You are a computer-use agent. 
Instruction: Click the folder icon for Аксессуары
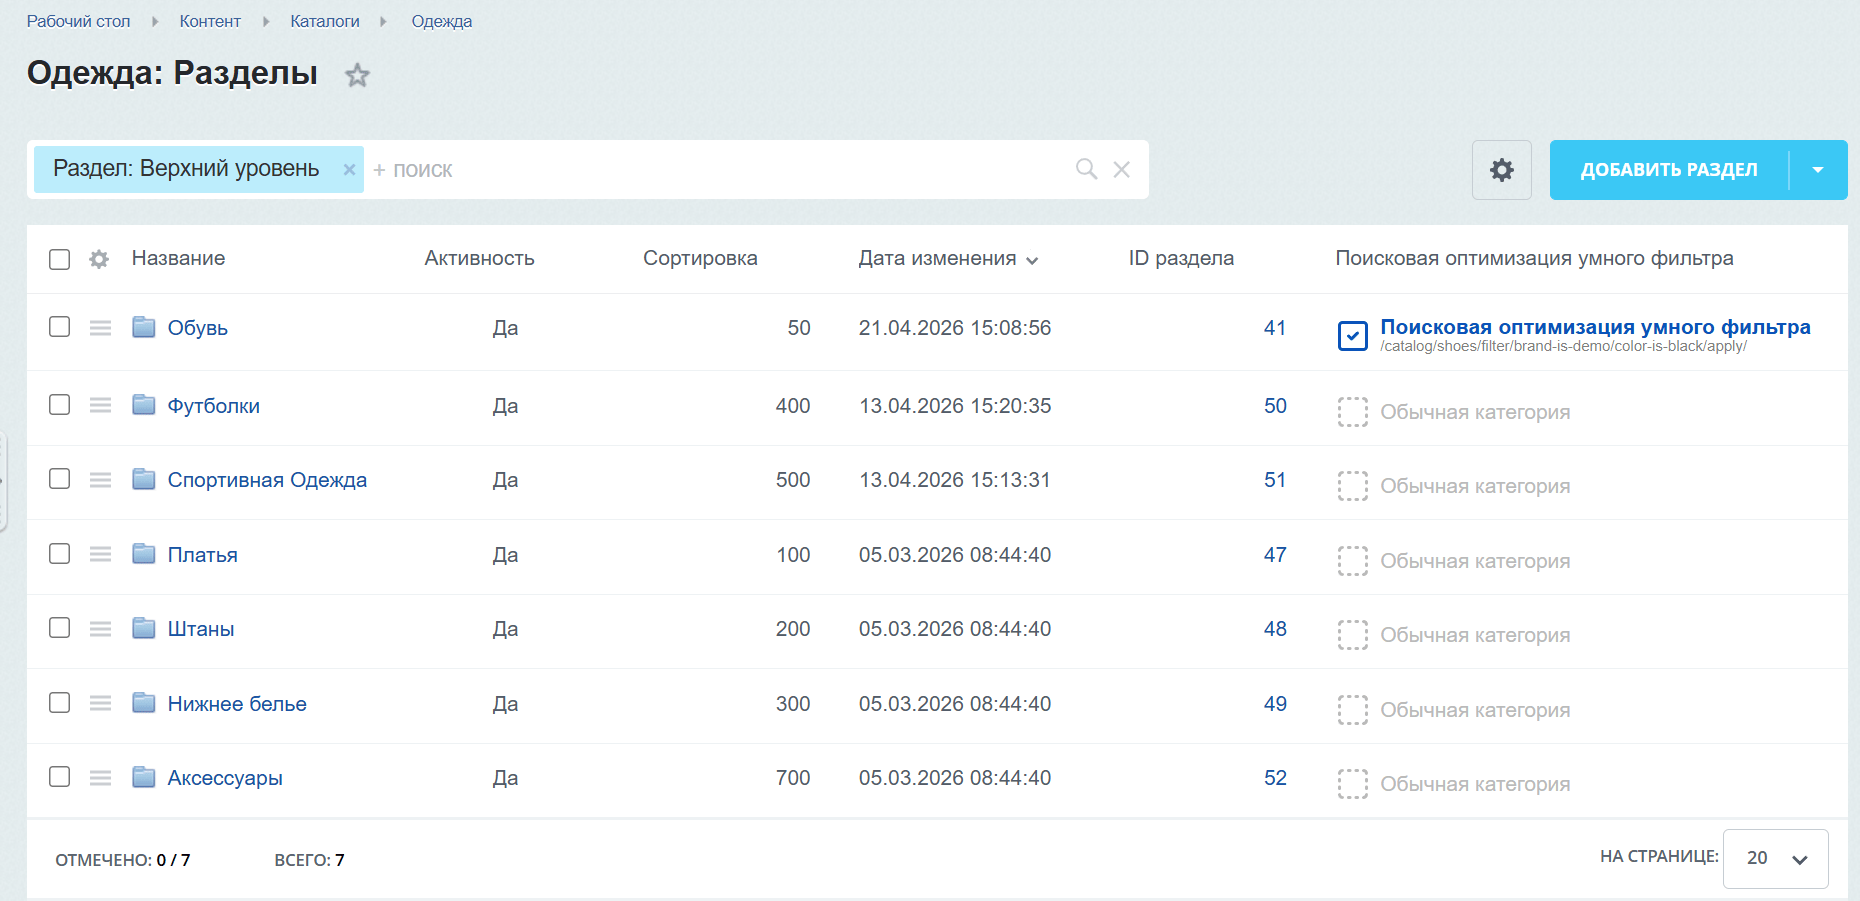pos(144,777)
